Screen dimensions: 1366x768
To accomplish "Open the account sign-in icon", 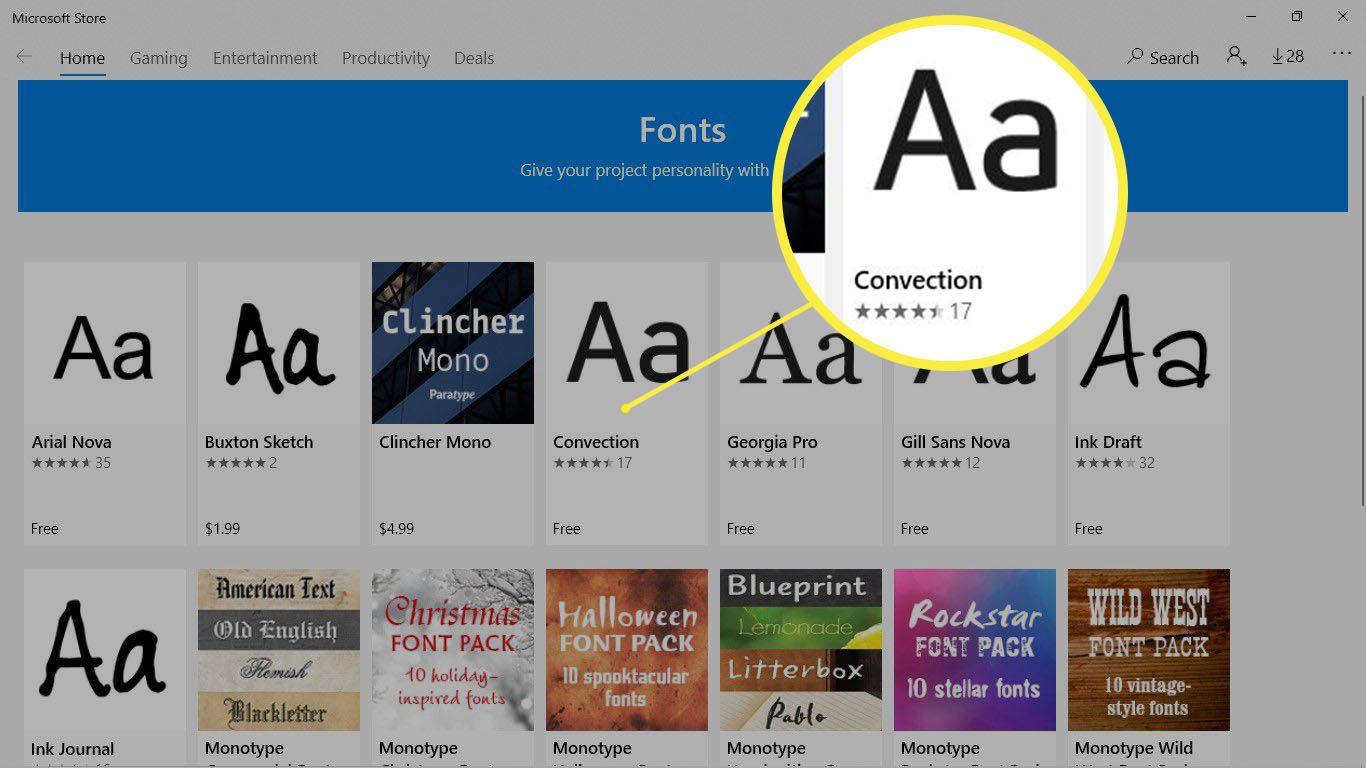I will click(x=1236, y=57).
